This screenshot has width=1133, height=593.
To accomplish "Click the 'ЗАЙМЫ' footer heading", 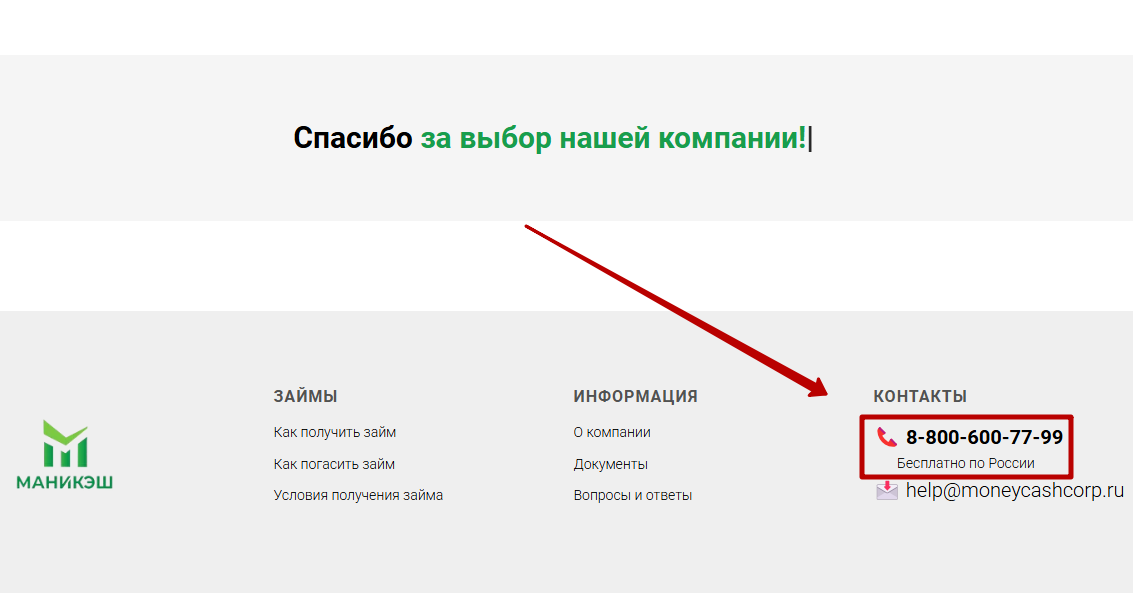I will tap(306, 397).
